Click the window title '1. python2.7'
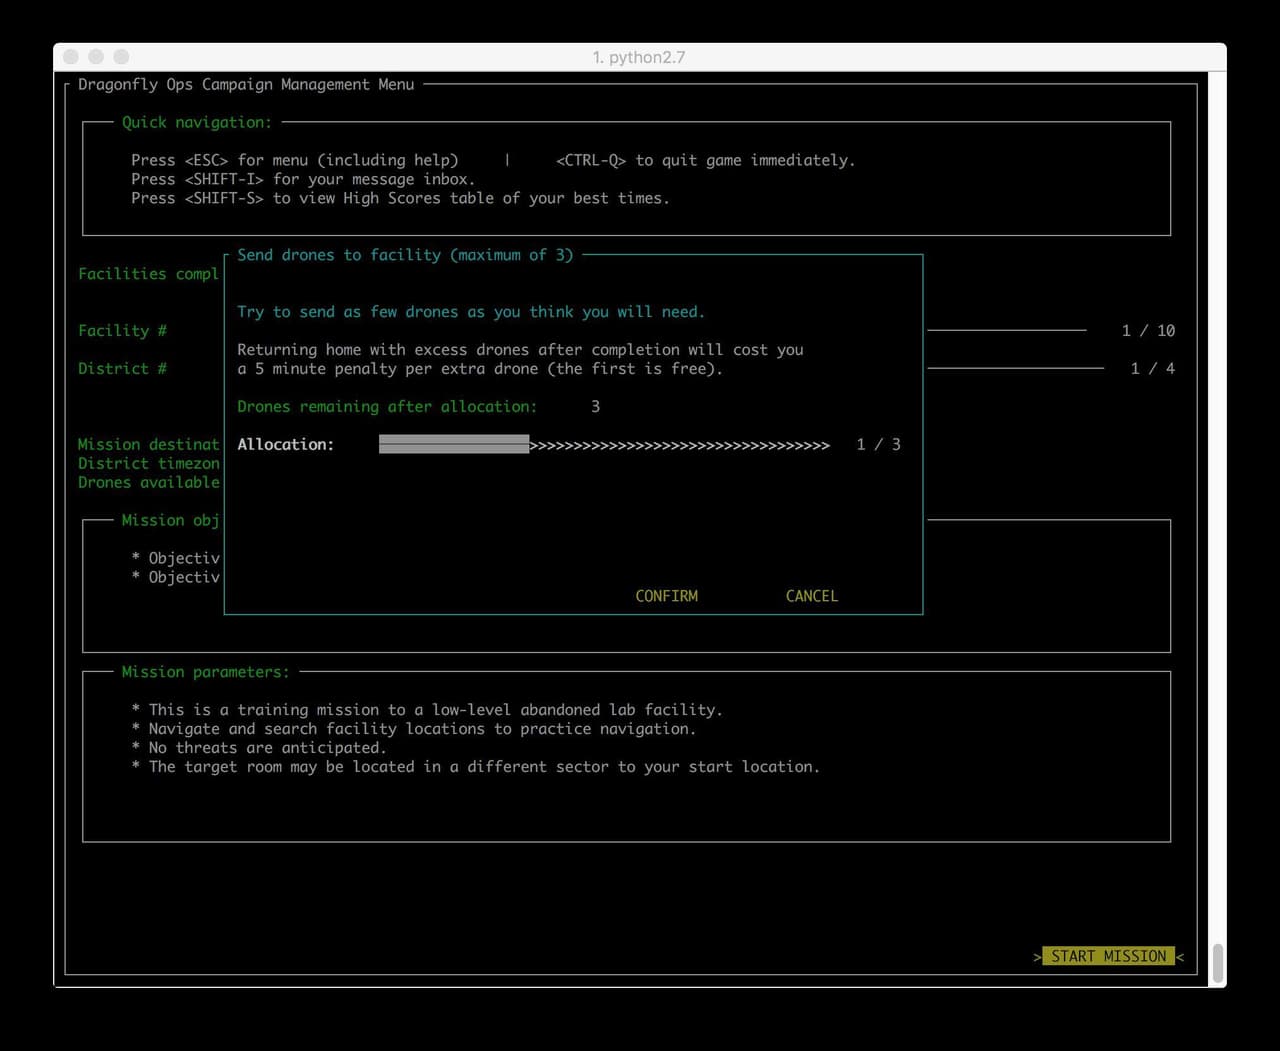Screen dimensions: 1280x1051 click(x=639, y=57)
